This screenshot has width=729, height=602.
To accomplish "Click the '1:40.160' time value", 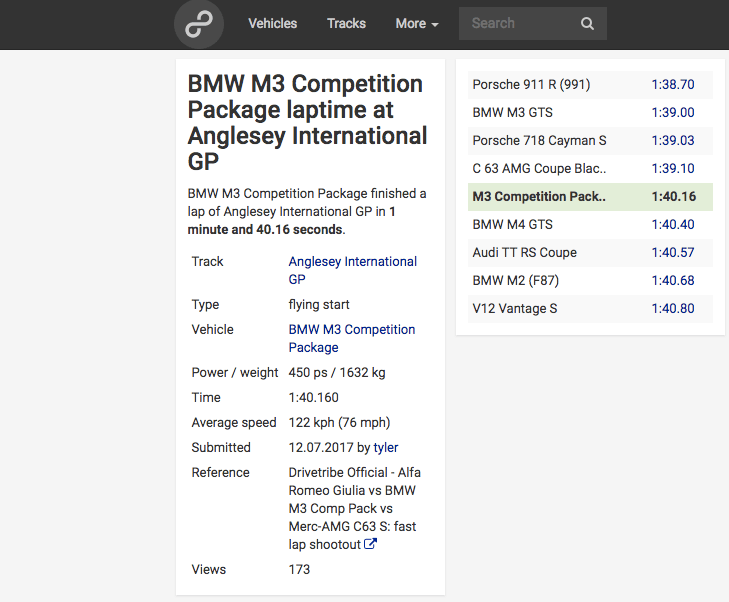I will pyautogui.click(x=313, y=397).
